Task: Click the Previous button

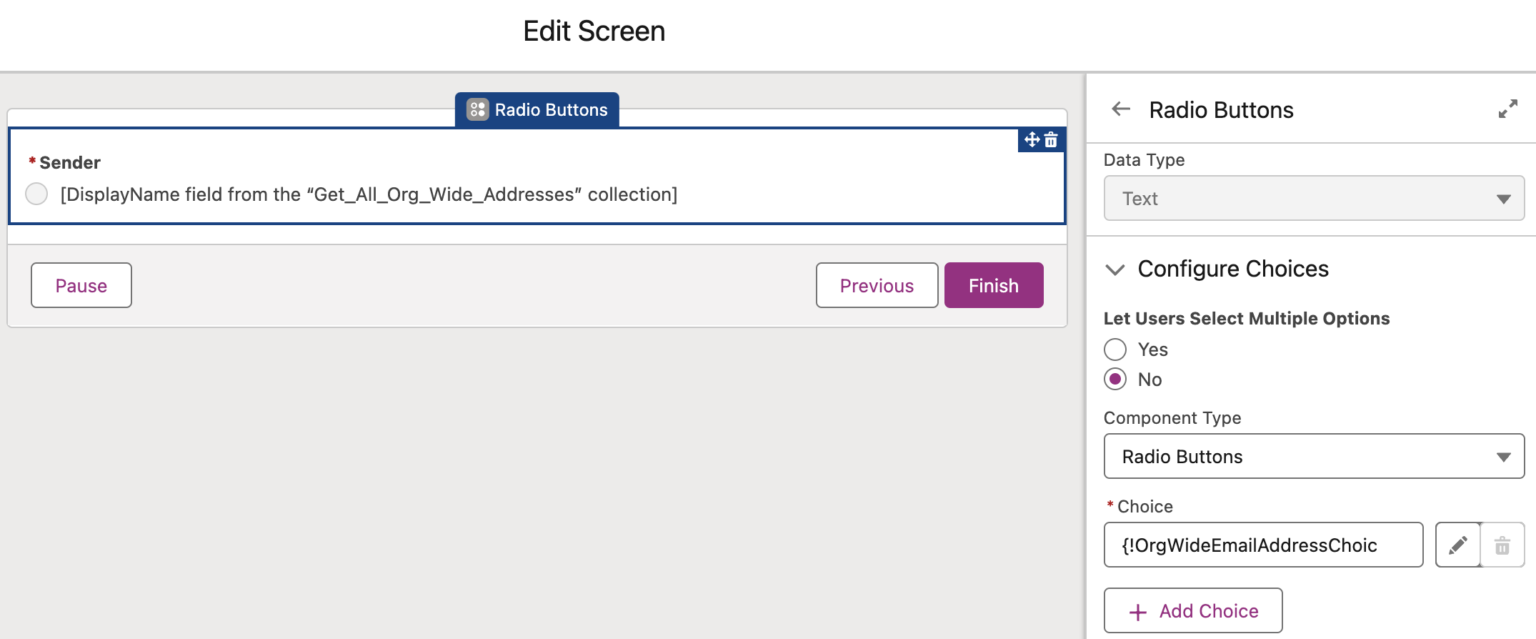Action: 876,285
